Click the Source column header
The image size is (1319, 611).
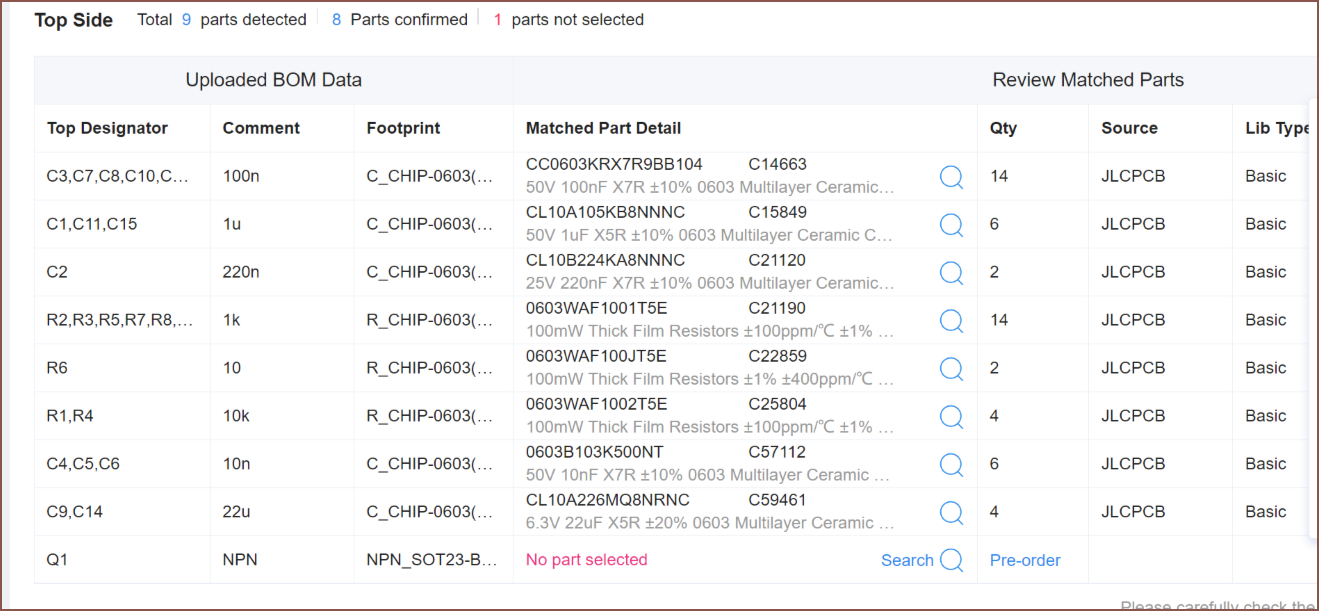(x=1129, y=128)
